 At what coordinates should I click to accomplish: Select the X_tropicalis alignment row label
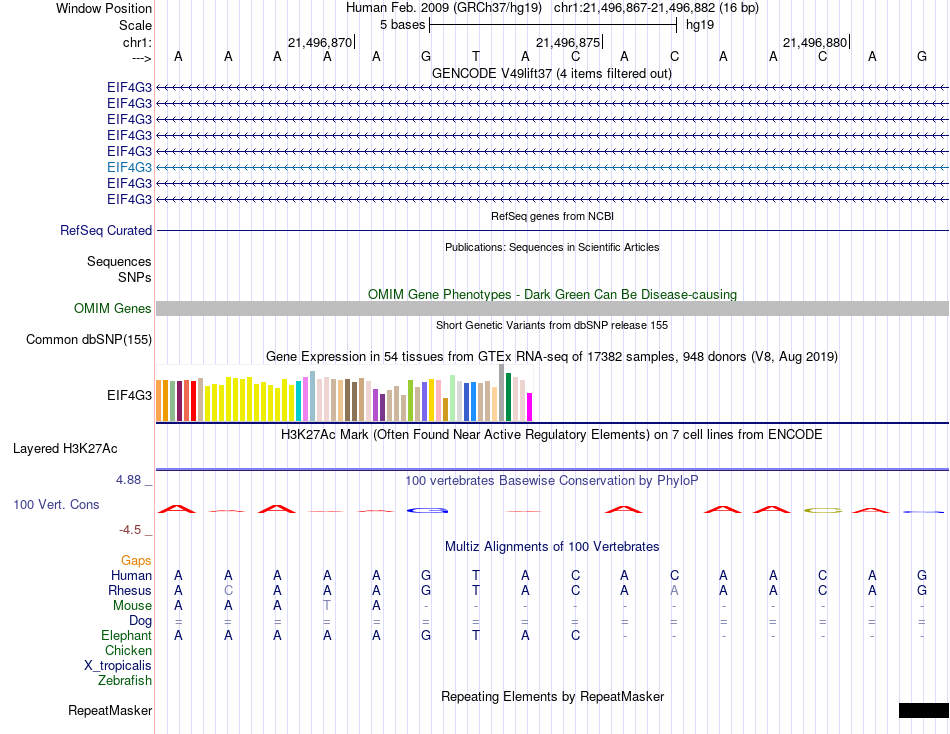click(118, 666)
